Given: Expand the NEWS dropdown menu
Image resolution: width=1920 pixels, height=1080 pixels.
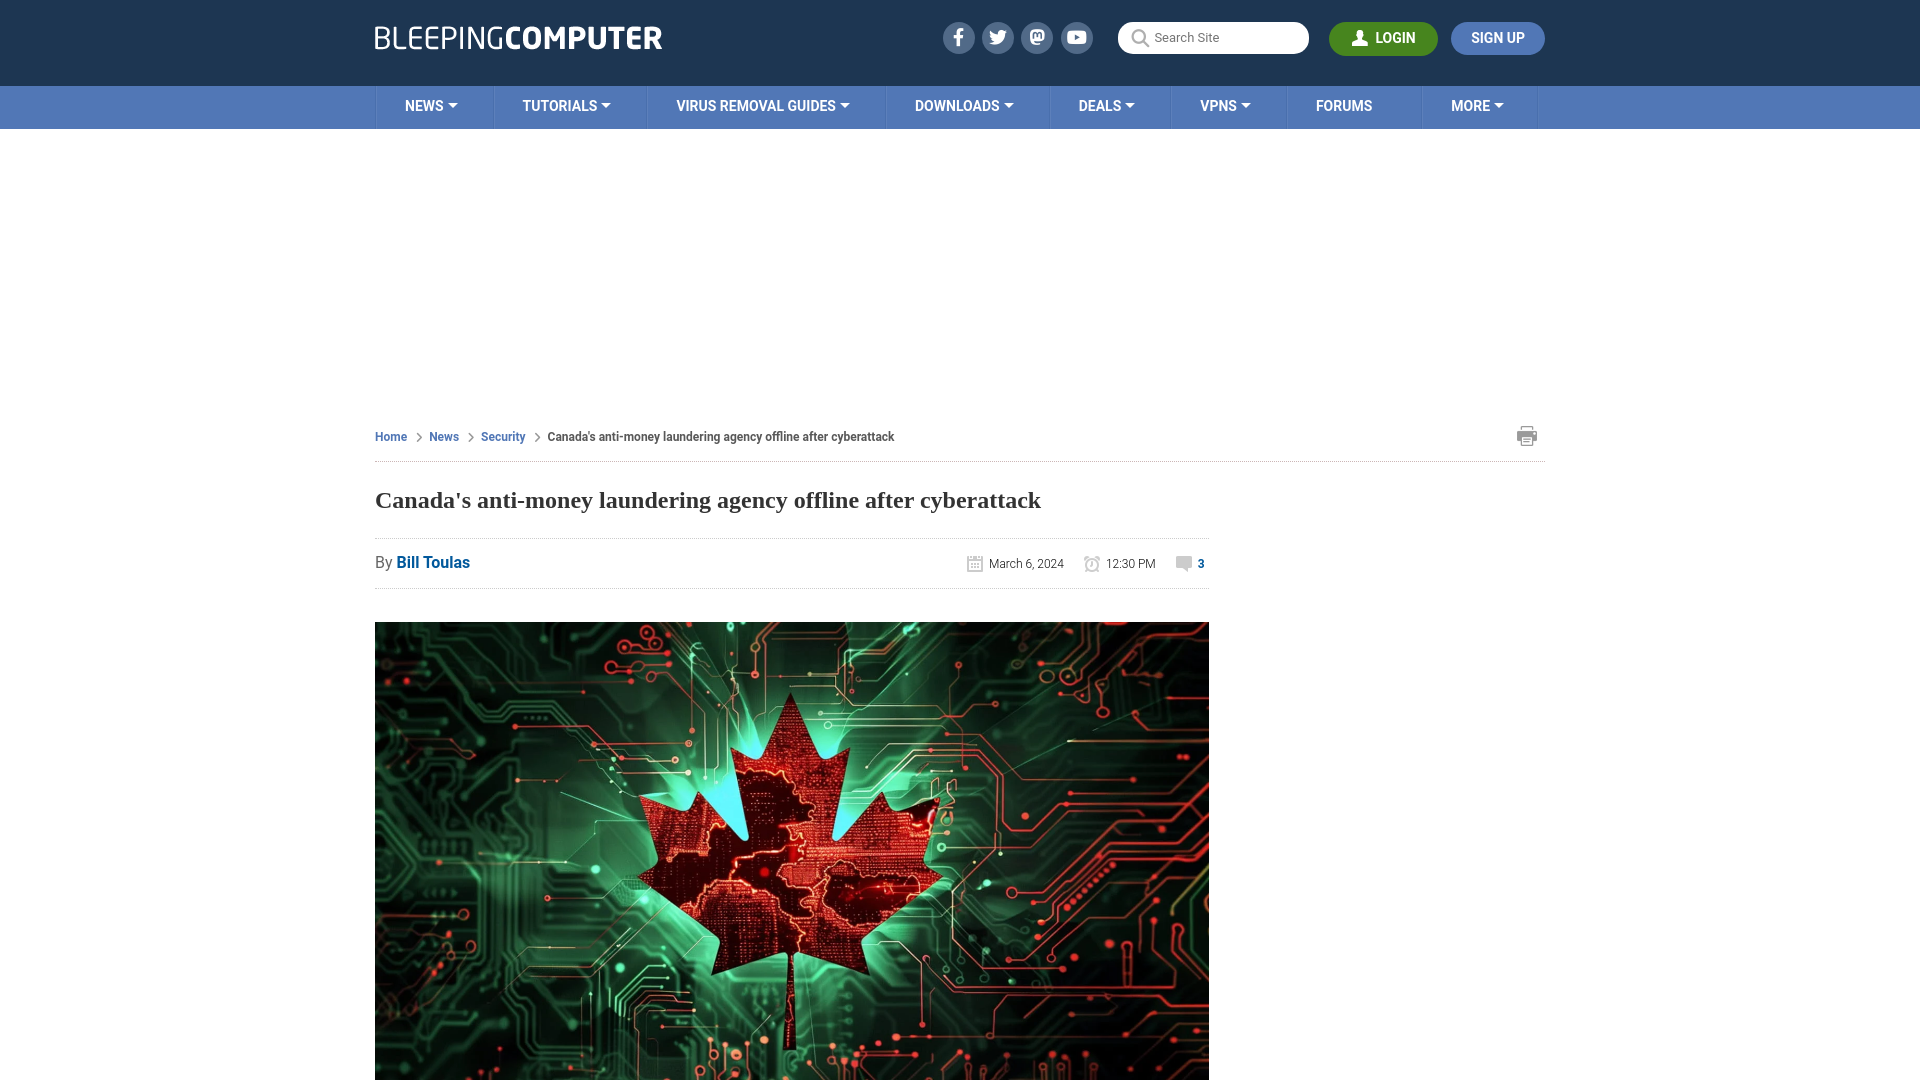Looking at the screenshot, I should pyautogui.click(x=431, y=105).
